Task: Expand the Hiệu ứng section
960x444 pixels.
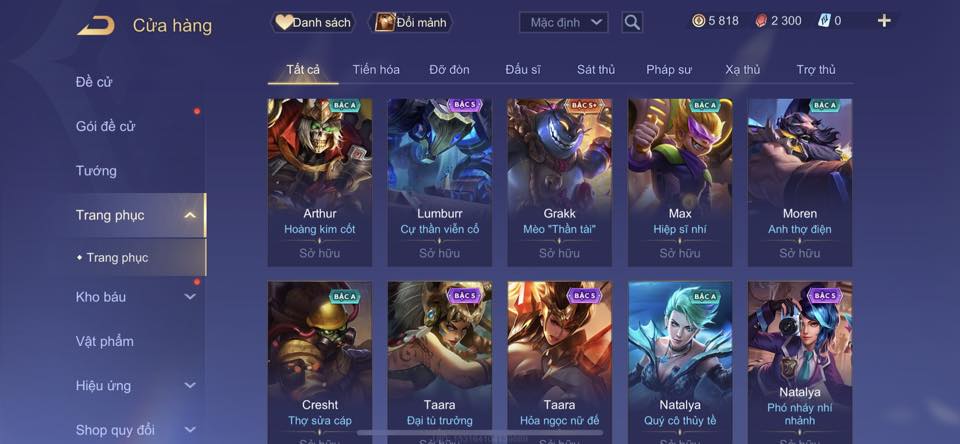Action: pyautogui.click(x=190, y=385)
